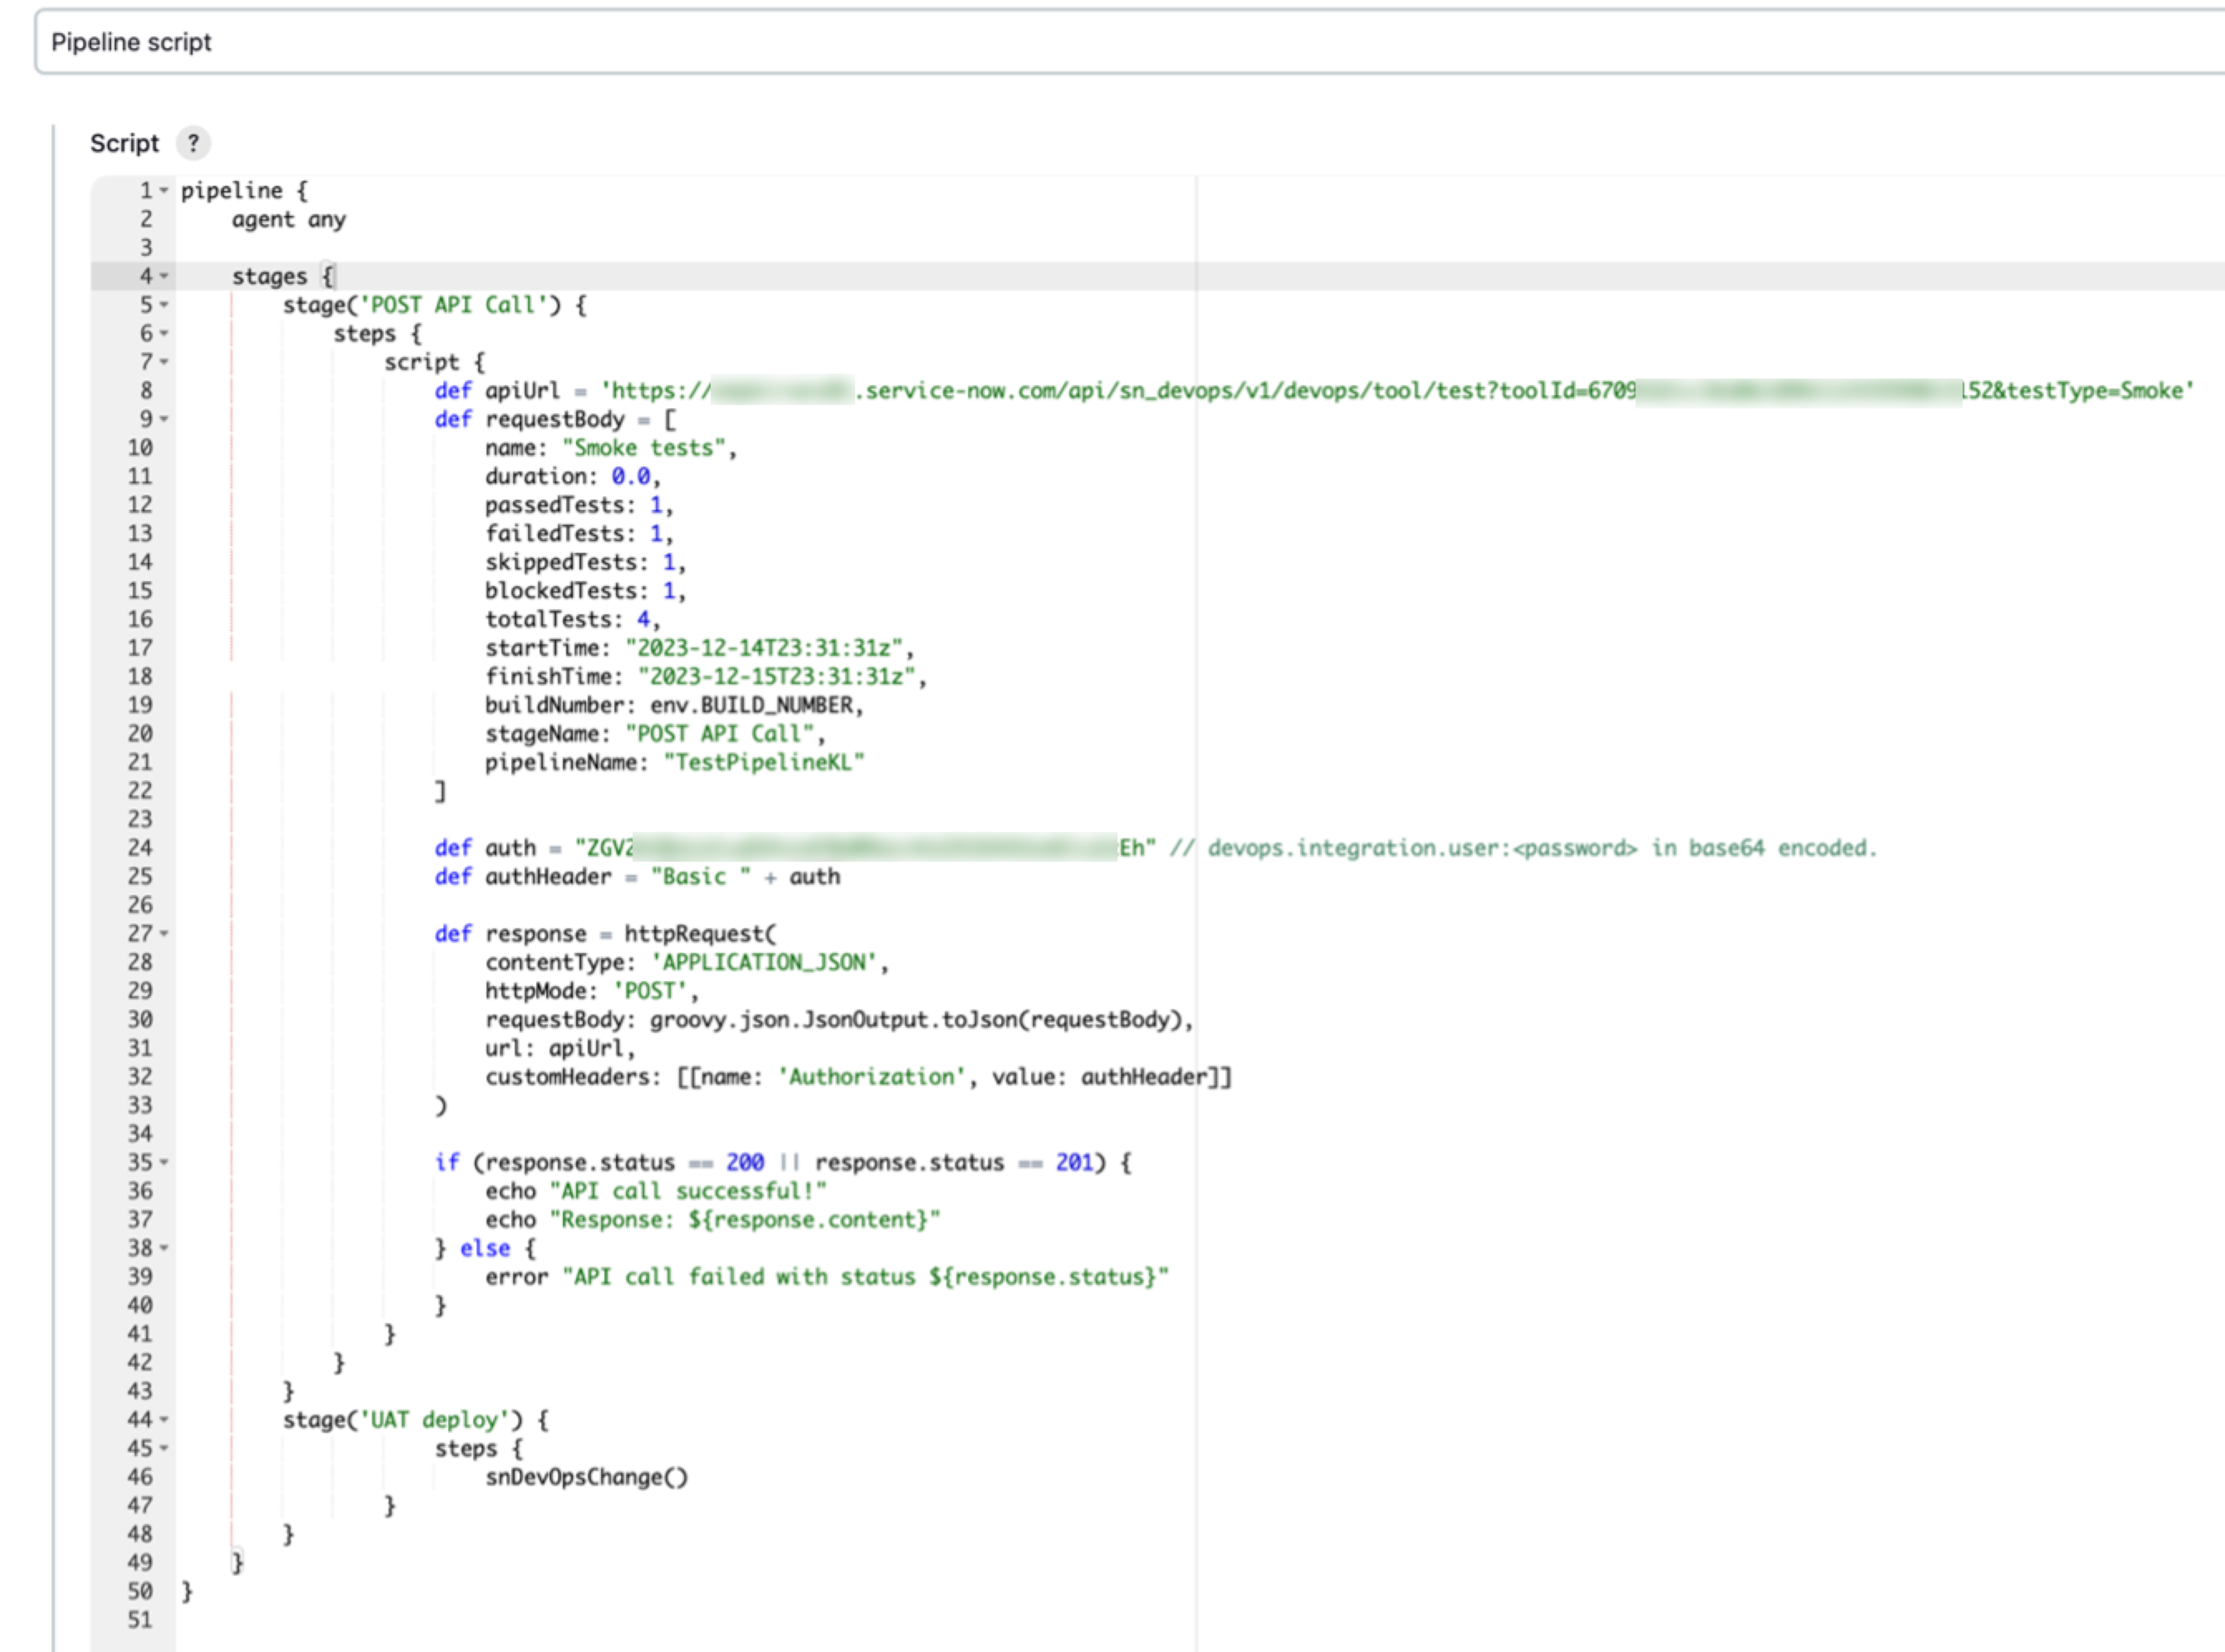Open the Pipeline script definition dropdown
The width and height of the screenshot is (2225, 1652).
1129,42
